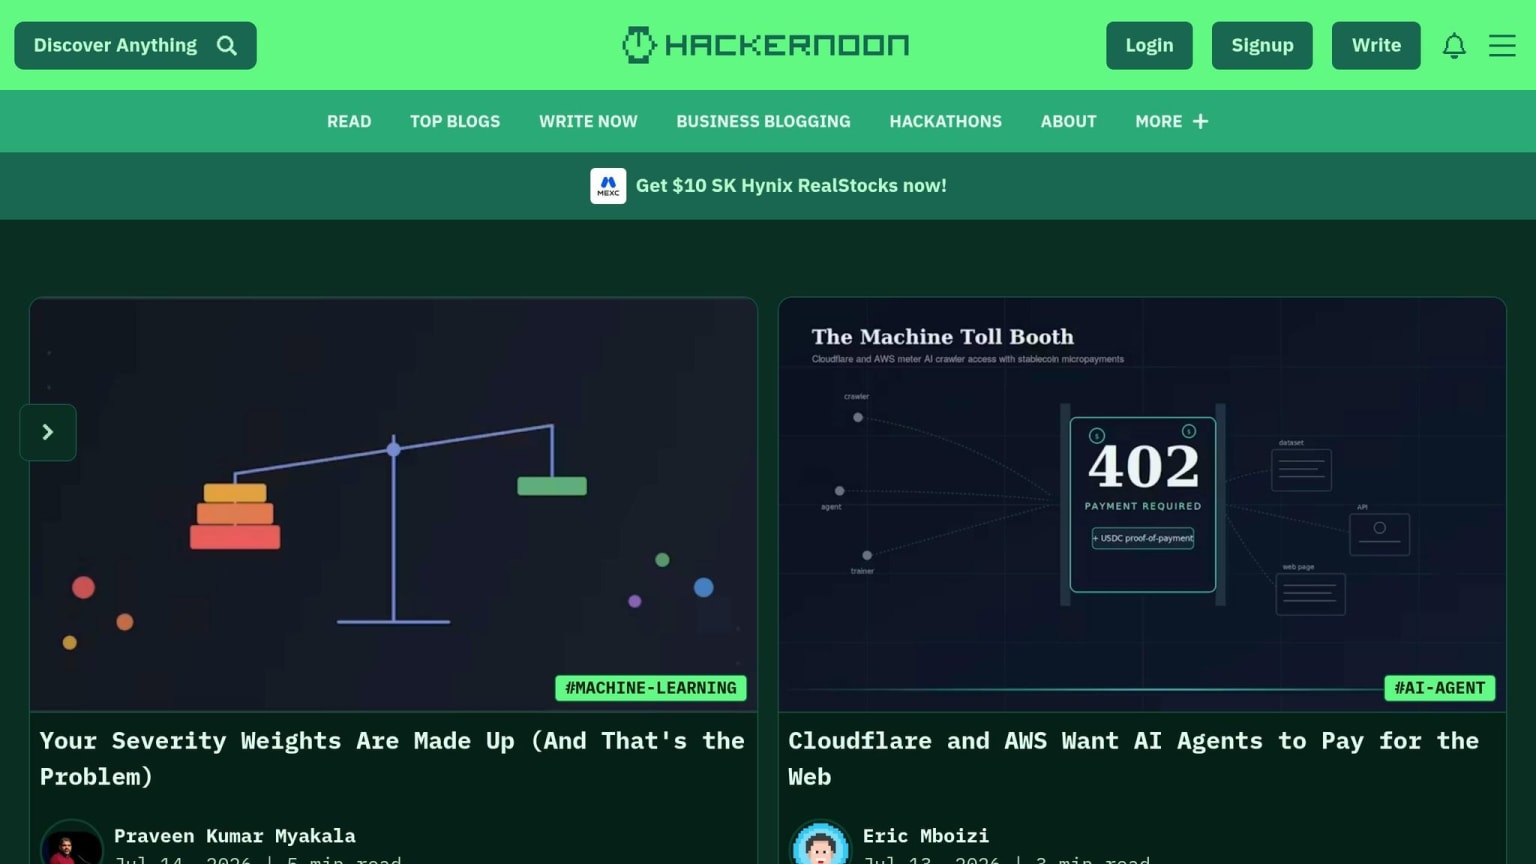This screenshot has height=864, width=1536.
Task: Select WRITE NOW in navigation
Action: (x=588, y=121)
